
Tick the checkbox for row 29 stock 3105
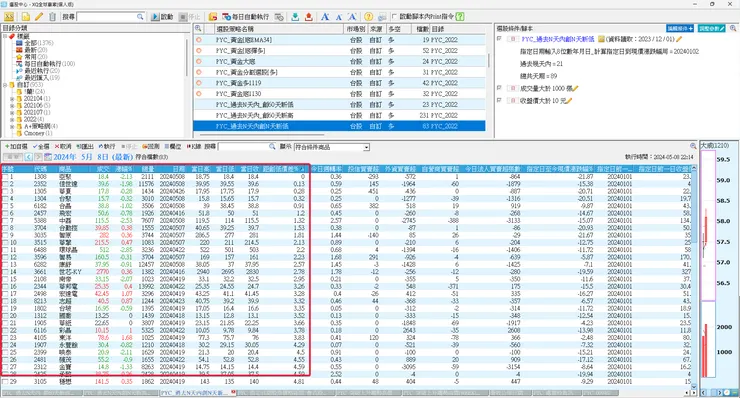click(5, 381)
